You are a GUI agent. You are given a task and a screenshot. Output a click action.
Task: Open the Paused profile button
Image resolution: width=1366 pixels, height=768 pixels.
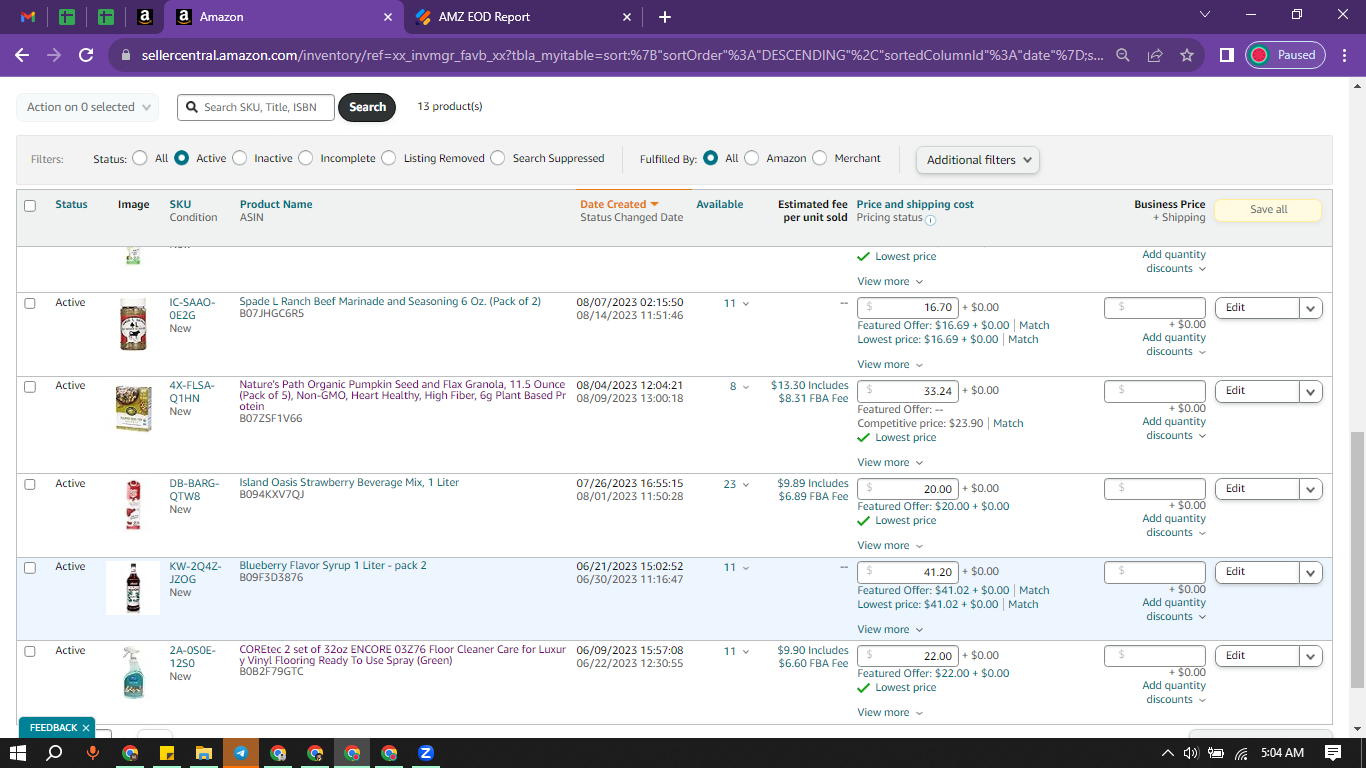point(1286,55)
